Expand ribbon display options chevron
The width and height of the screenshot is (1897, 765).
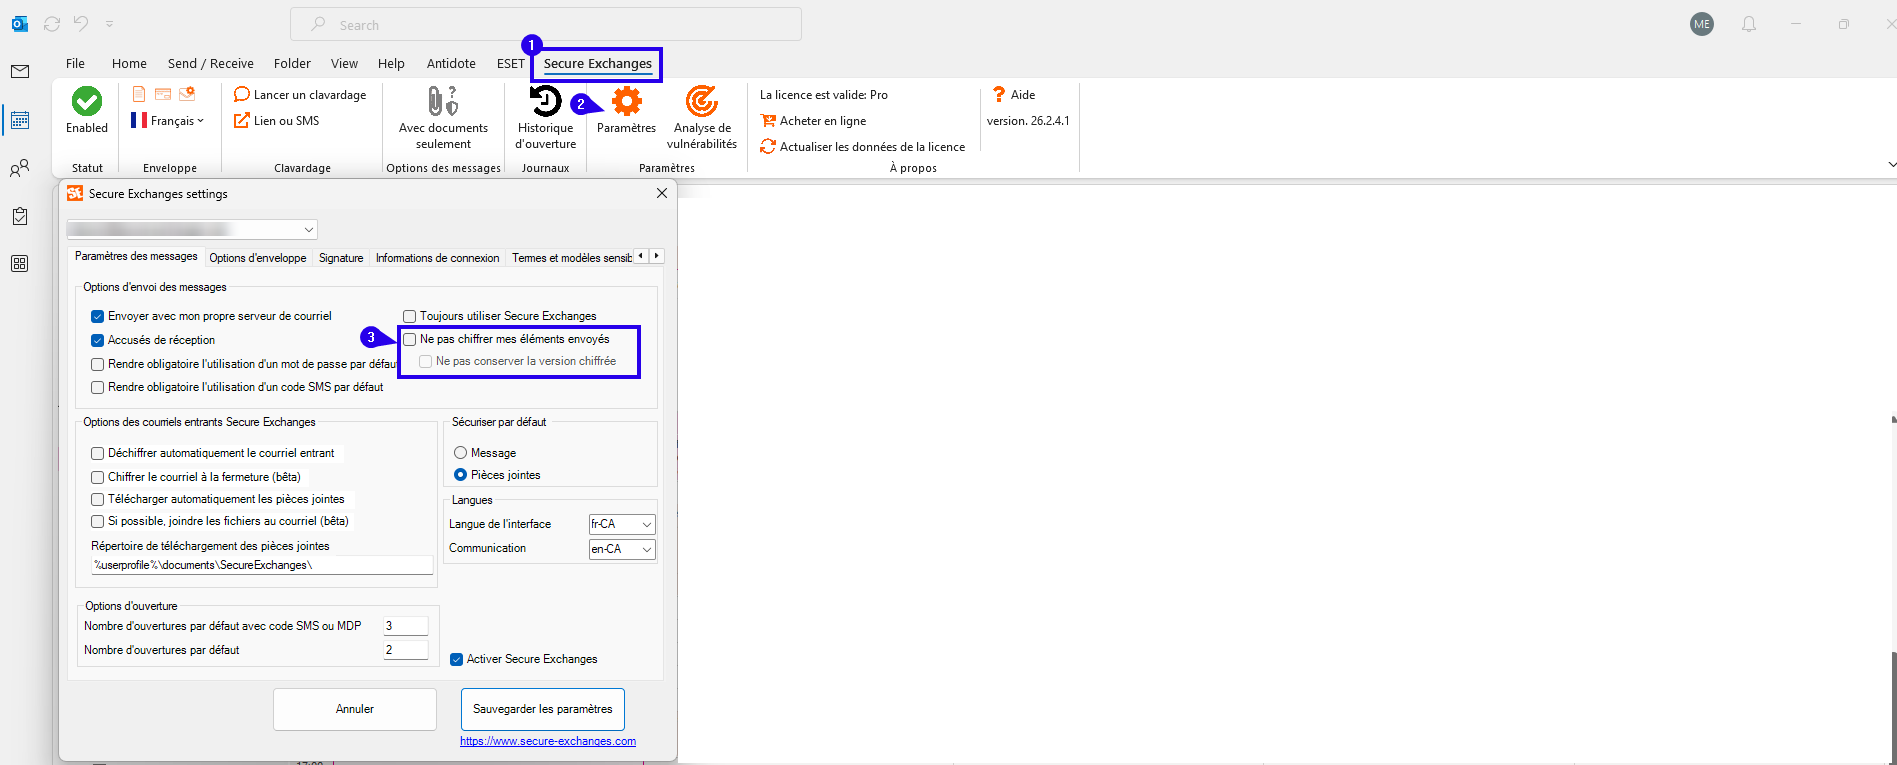click(1891, 164)
